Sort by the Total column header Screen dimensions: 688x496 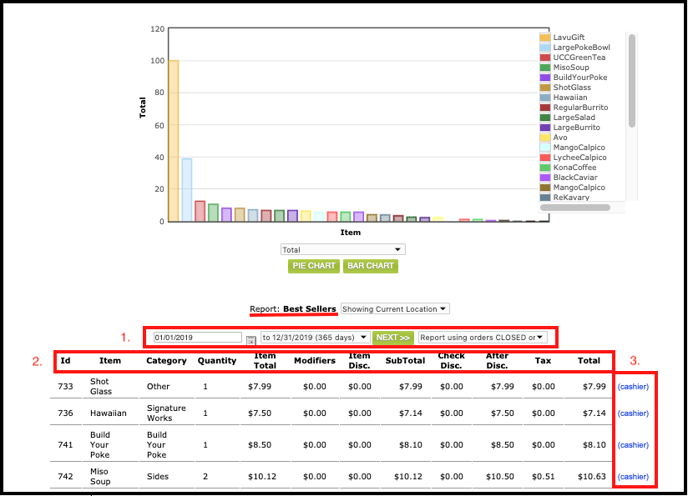pos(589,361)
